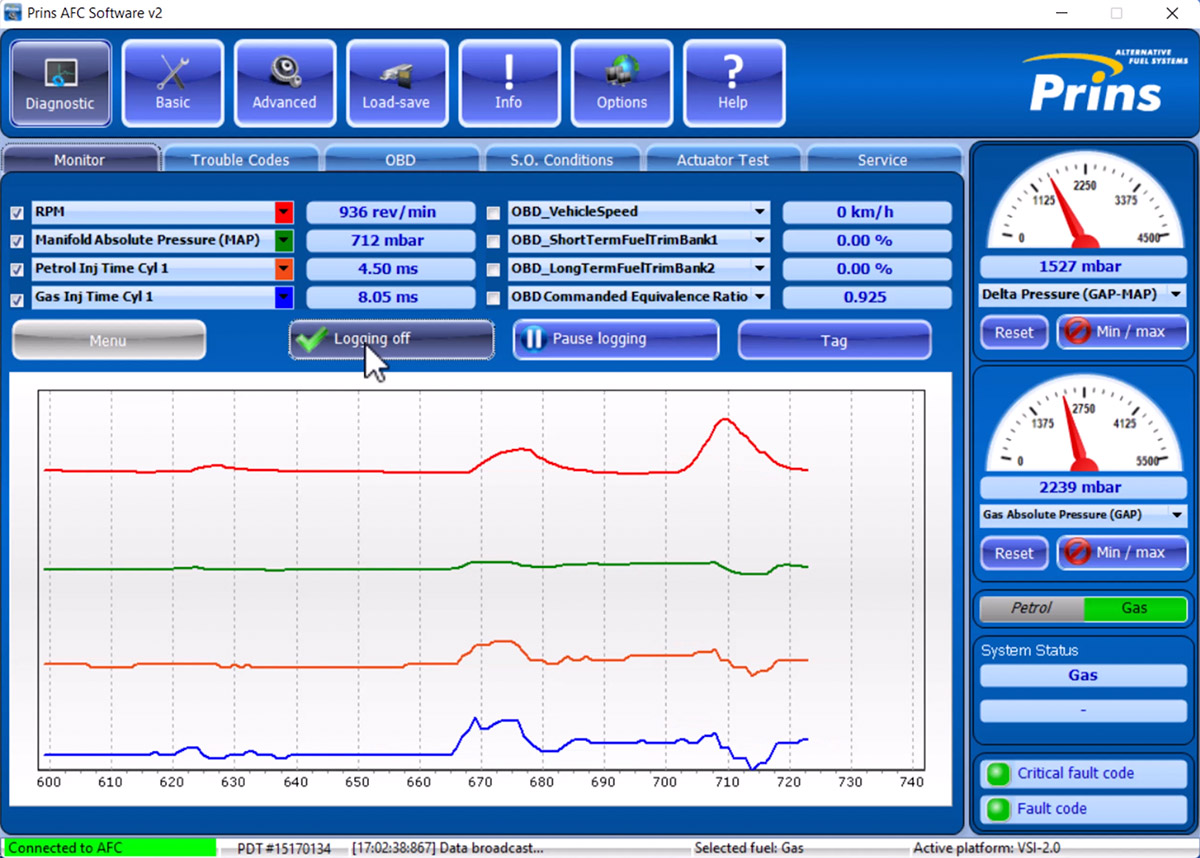Click the Fault code button
1200x858 pixels.
pyautogui.click(x=1084, y=809)
